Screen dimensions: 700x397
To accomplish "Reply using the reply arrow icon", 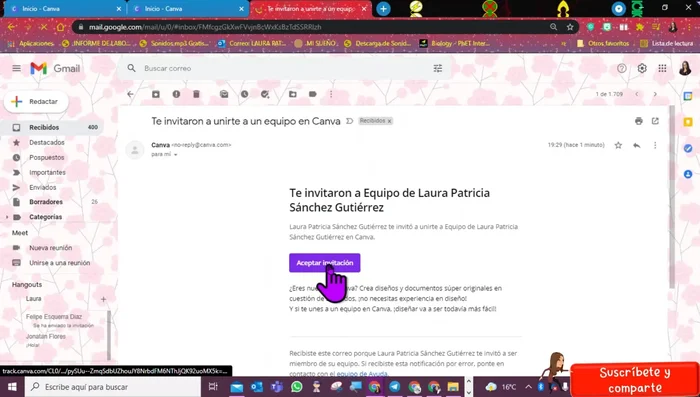I will click(x=637, y=145).
